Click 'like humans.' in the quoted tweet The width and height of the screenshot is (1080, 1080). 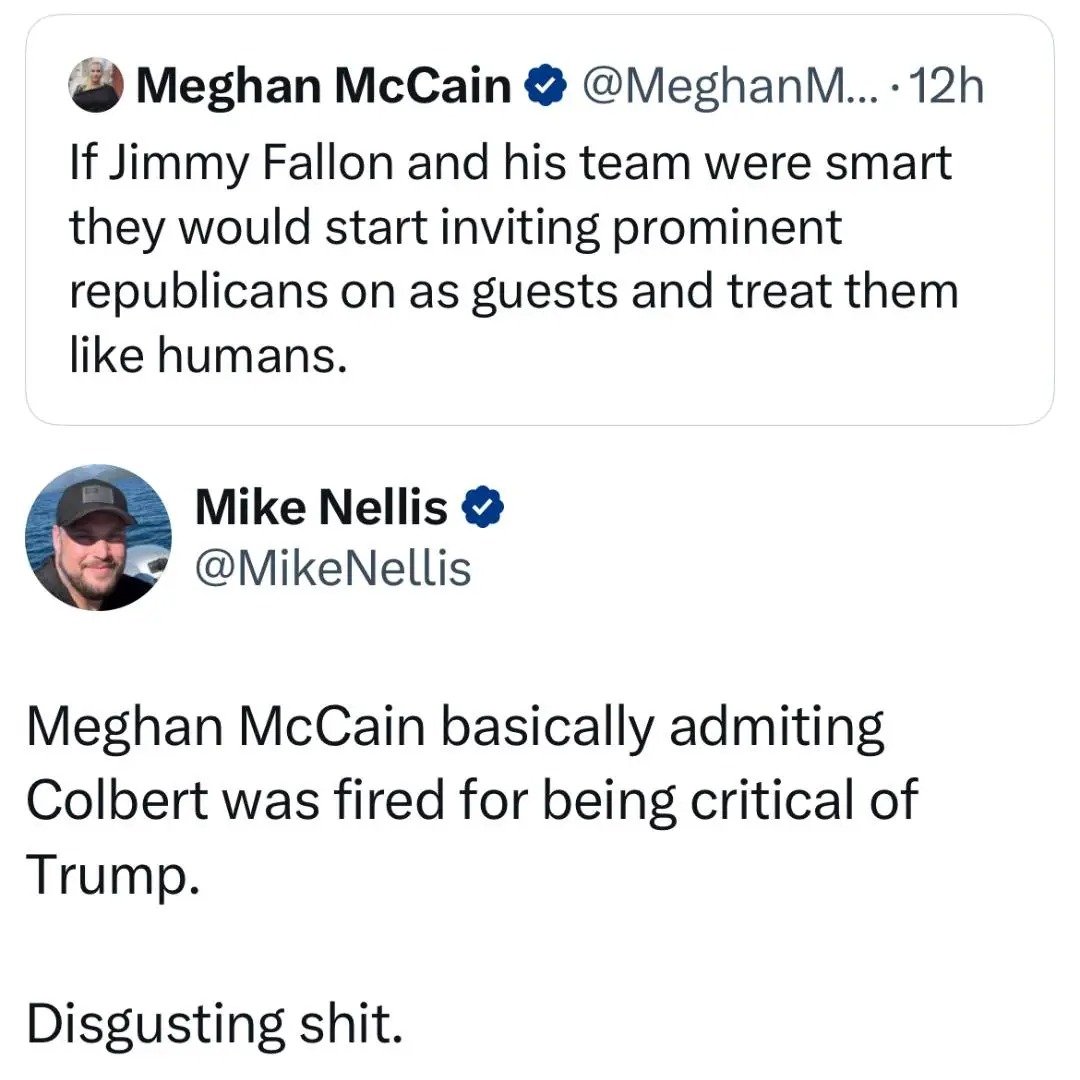[208, 356]
